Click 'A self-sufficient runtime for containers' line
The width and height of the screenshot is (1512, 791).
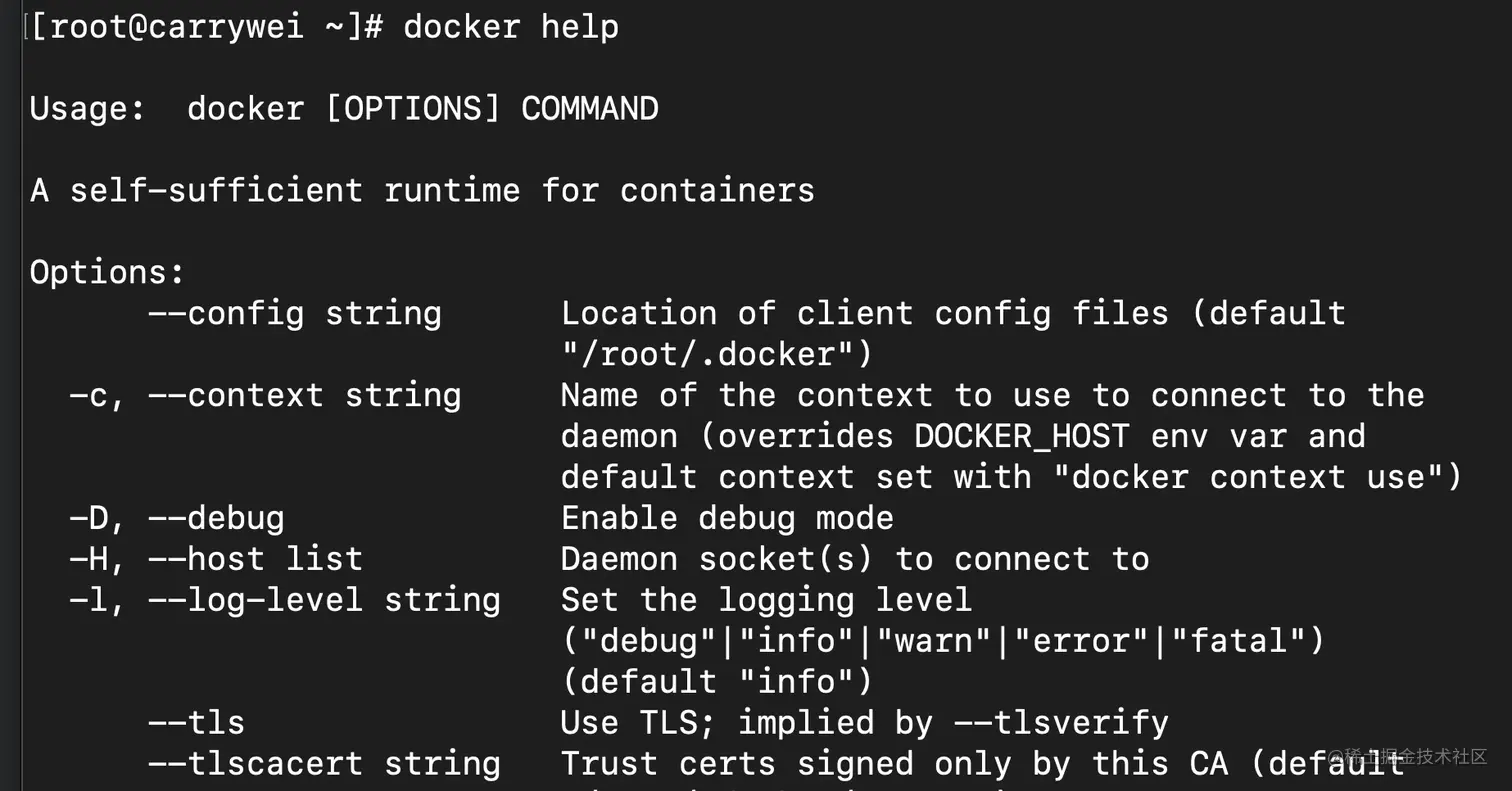(x=422, y=190)
